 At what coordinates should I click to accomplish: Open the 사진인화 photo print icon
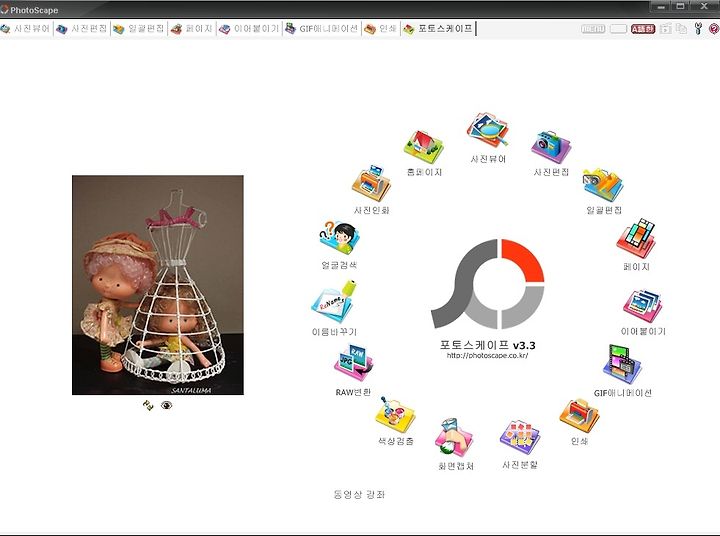click(371, 183)
